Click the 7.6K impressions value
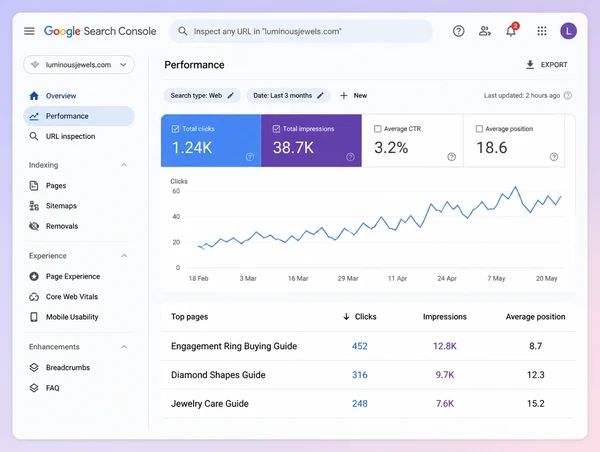 click(445, 403)
